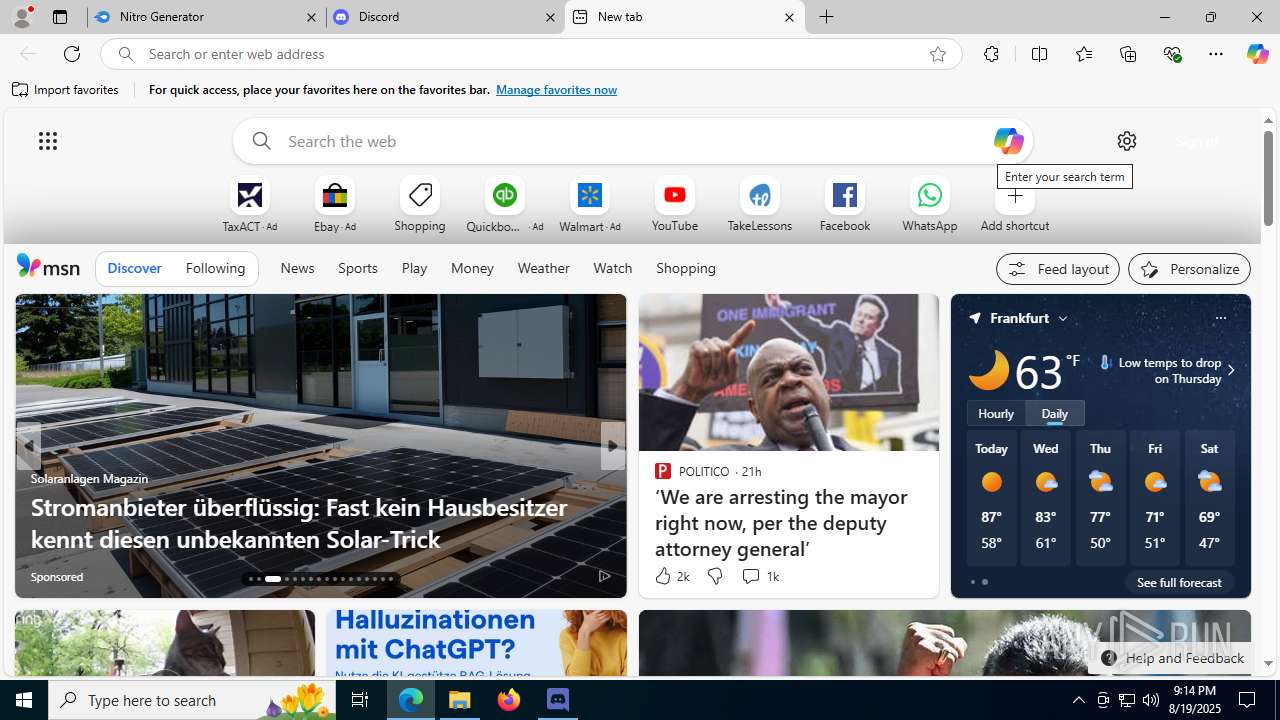Screen dimensions: 1280x720
Task: Click the Personalize button
Action: [x=1189, y=269]
